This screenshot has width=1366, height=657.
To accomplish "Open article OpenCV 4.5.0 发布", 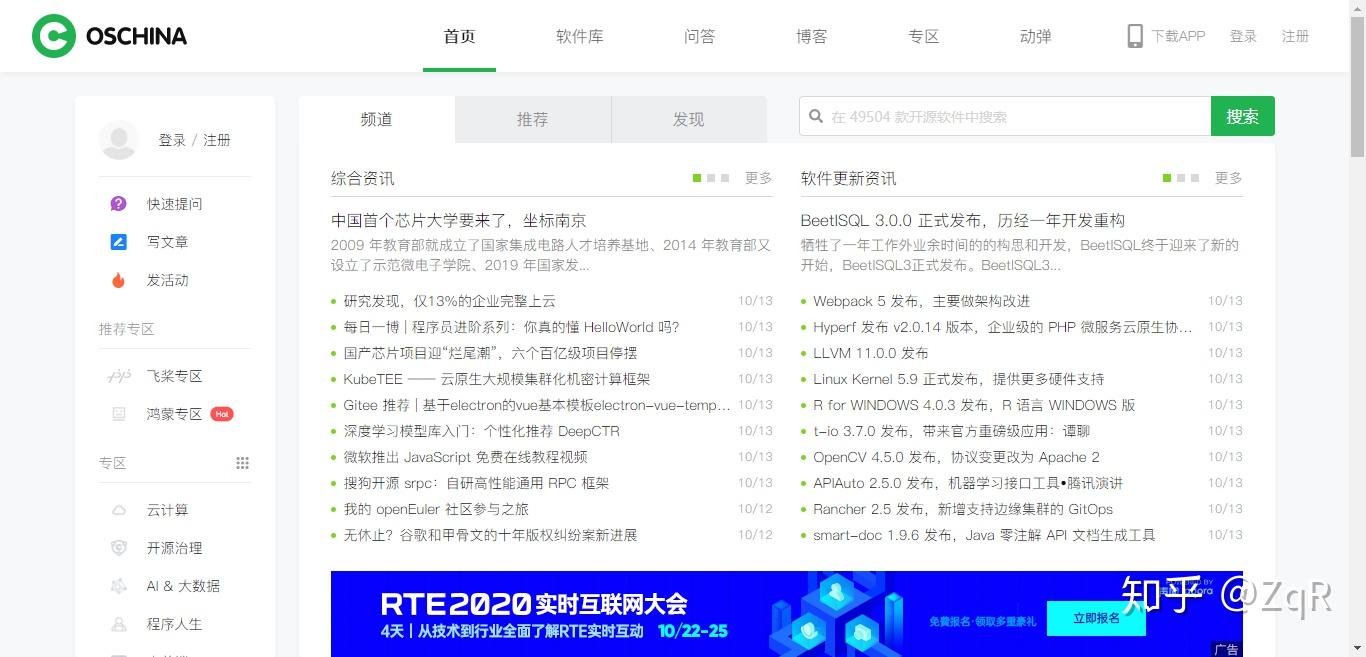I will tap(957, 457).
